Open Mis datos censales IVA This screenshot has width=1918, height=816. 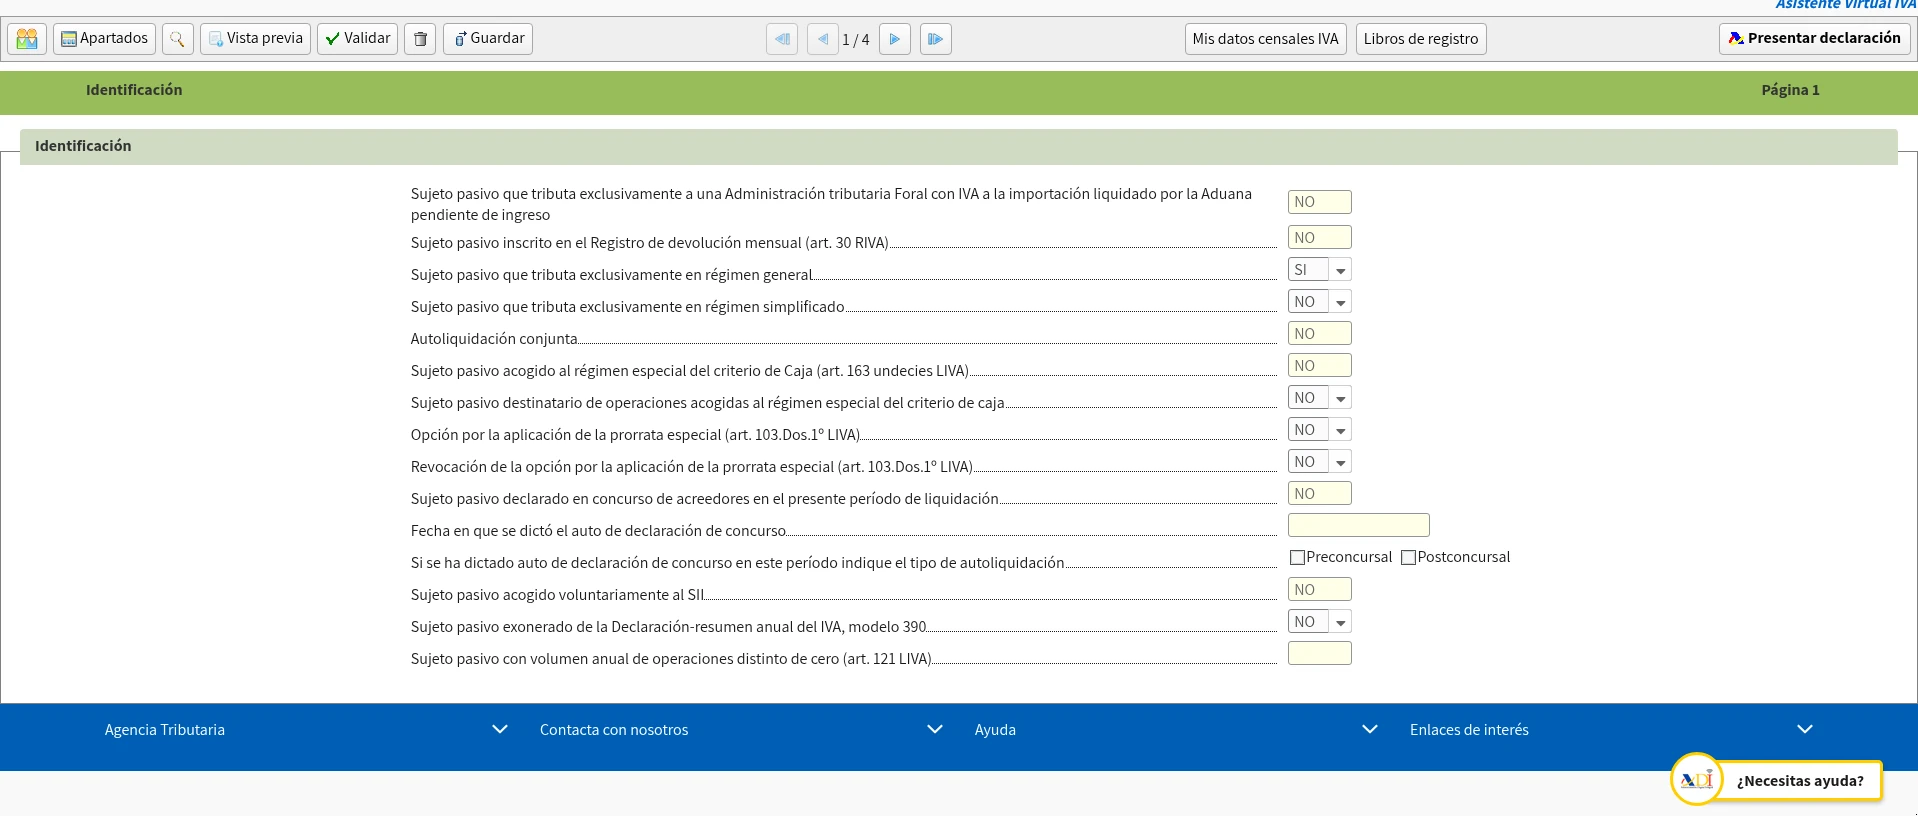[x=1265, y=39]
